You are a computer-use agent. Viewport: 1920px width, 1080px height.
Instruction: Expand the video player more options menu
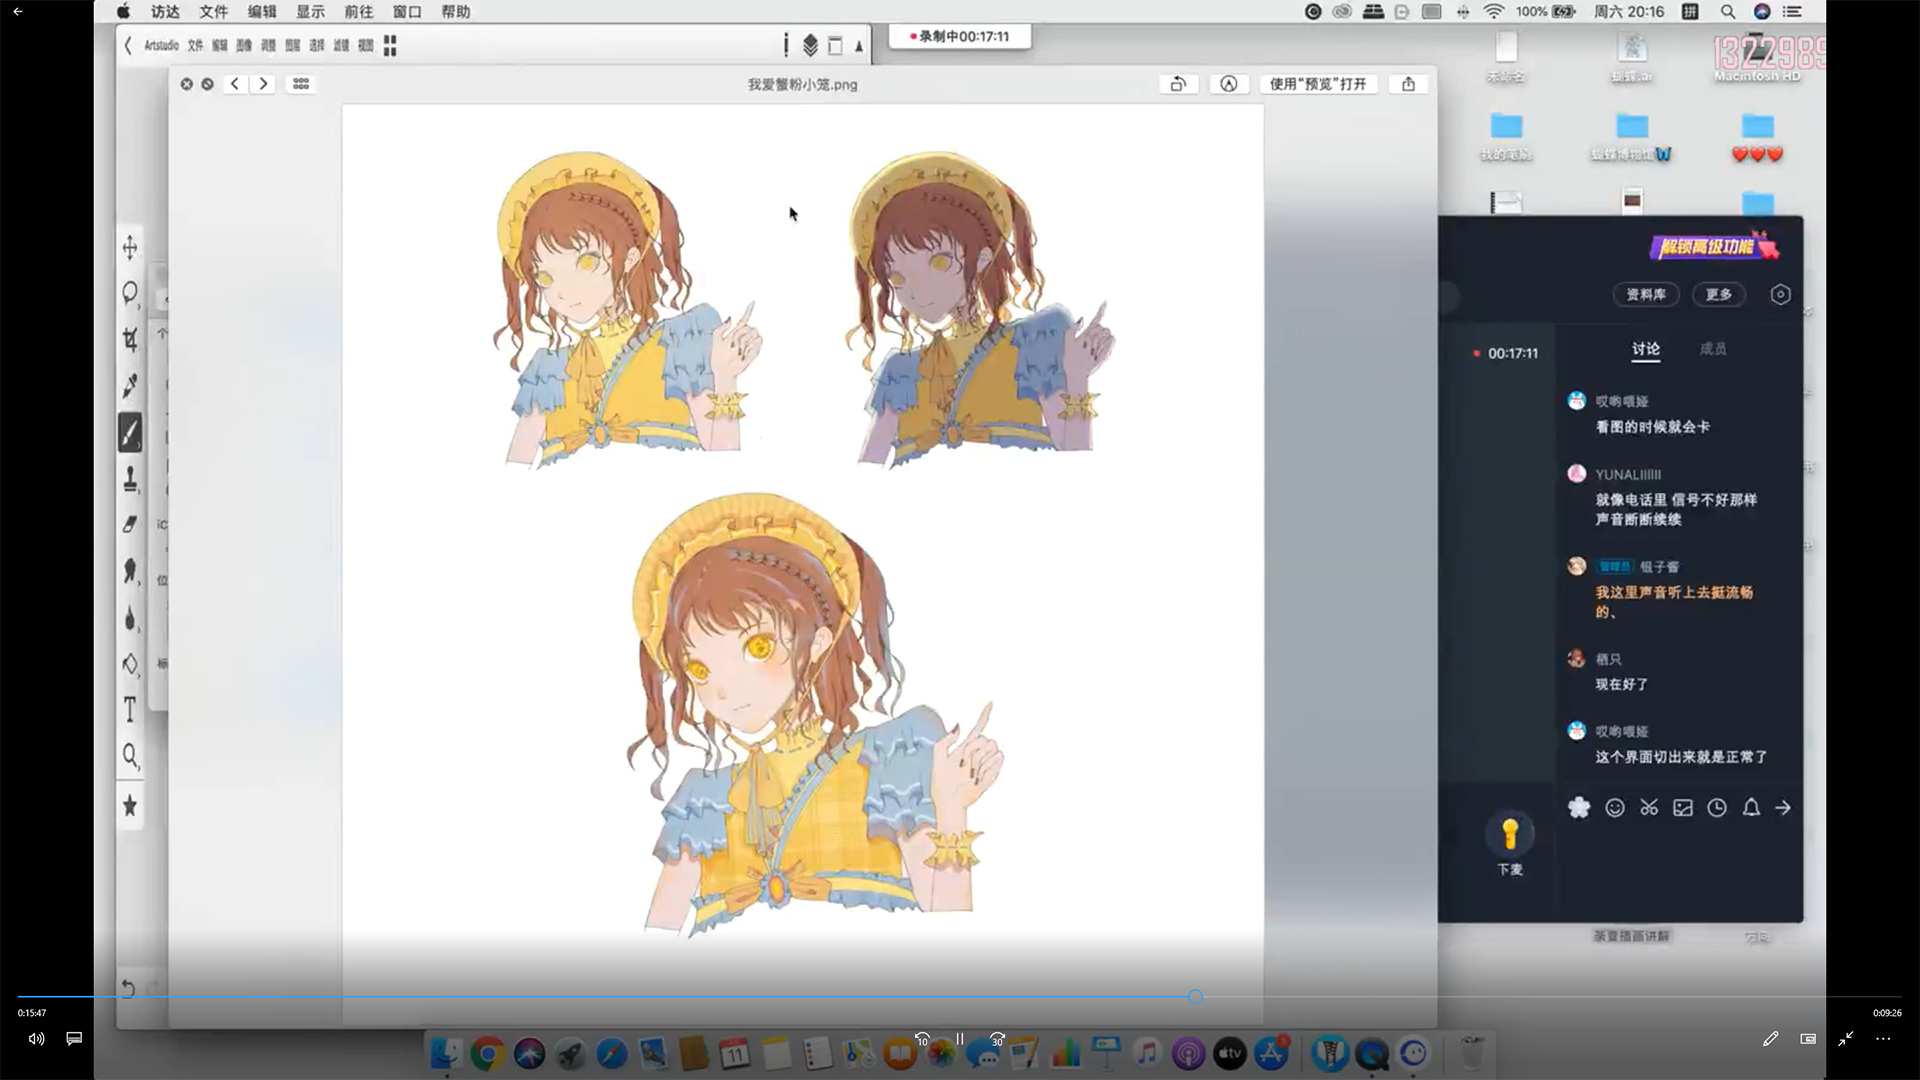pos(1883,1039)
